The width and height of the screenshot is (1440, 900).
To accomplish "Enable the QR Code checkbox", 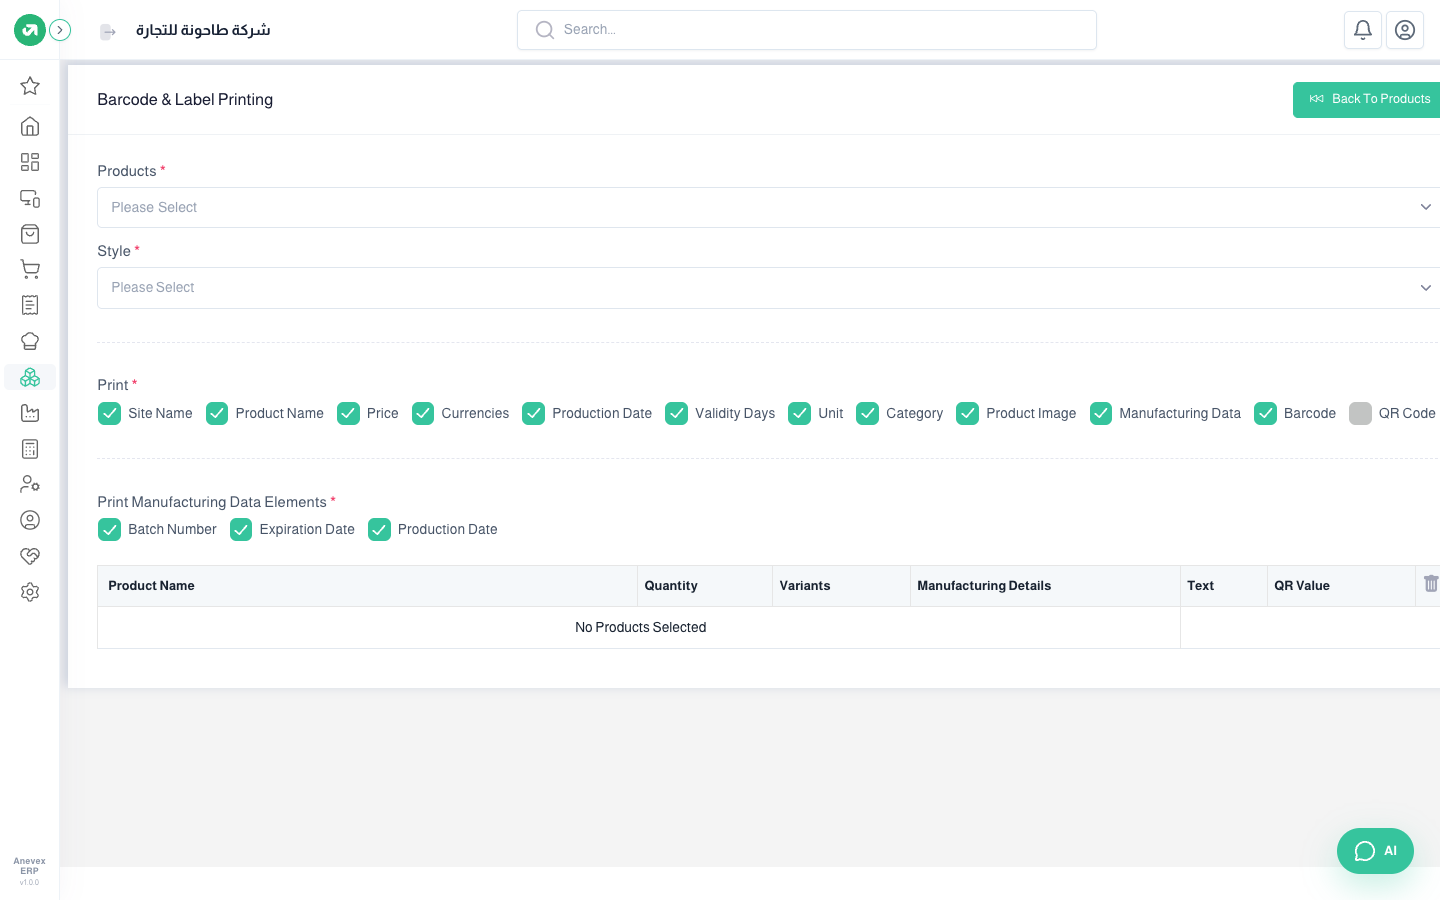I will [1360, 413].
